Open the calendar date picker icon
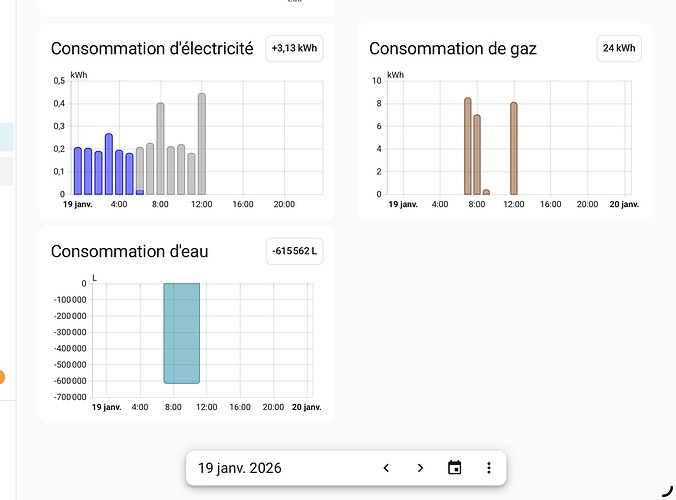The image size is (676, 500). (455, 468)
